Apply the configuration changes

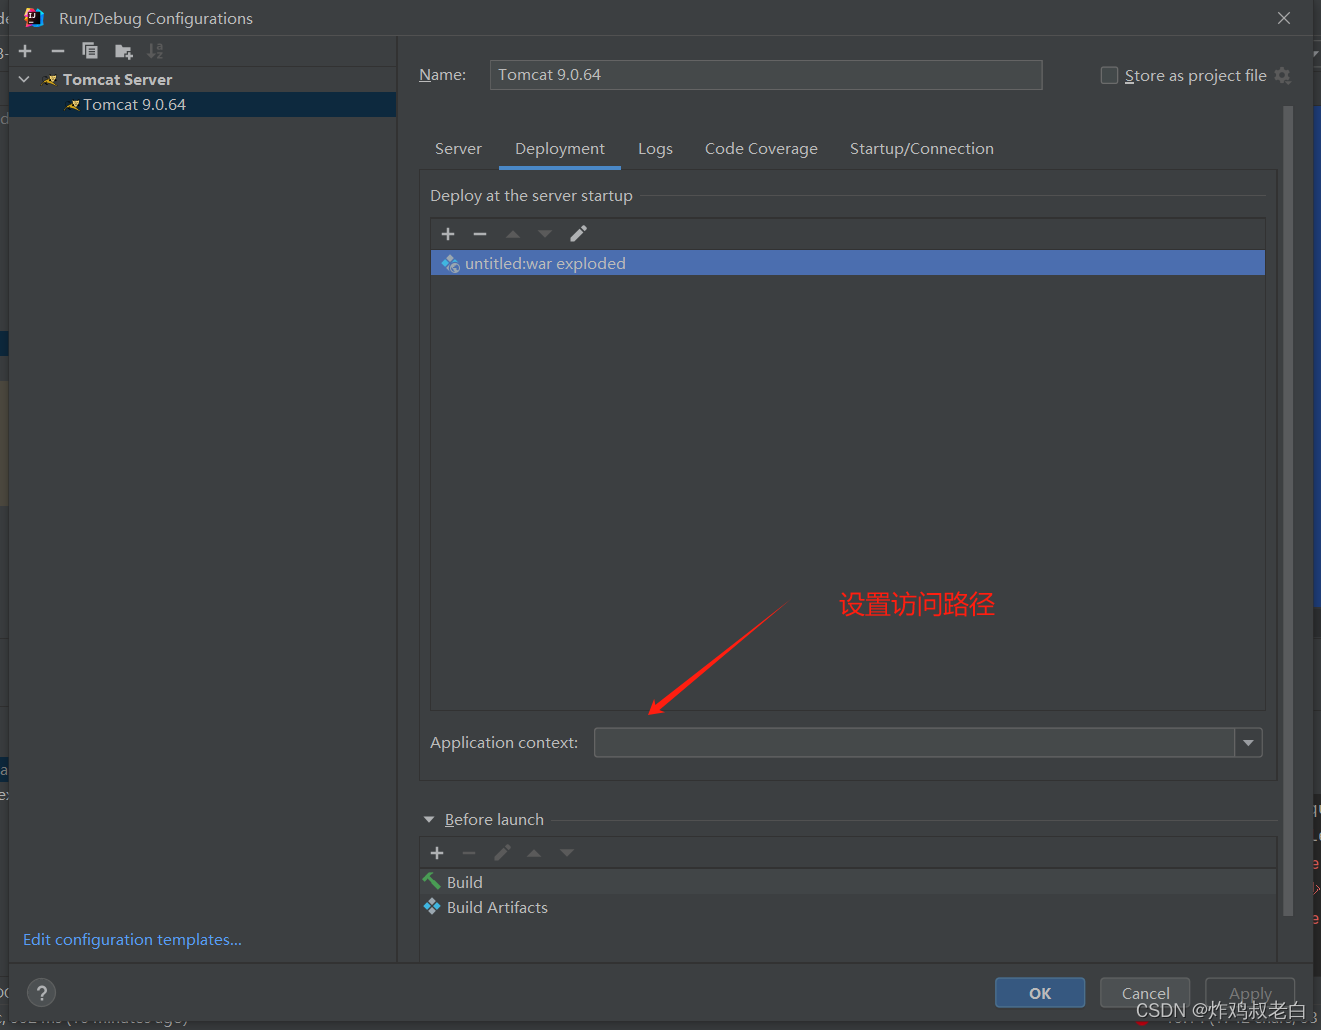click(x=1250, y=993)
